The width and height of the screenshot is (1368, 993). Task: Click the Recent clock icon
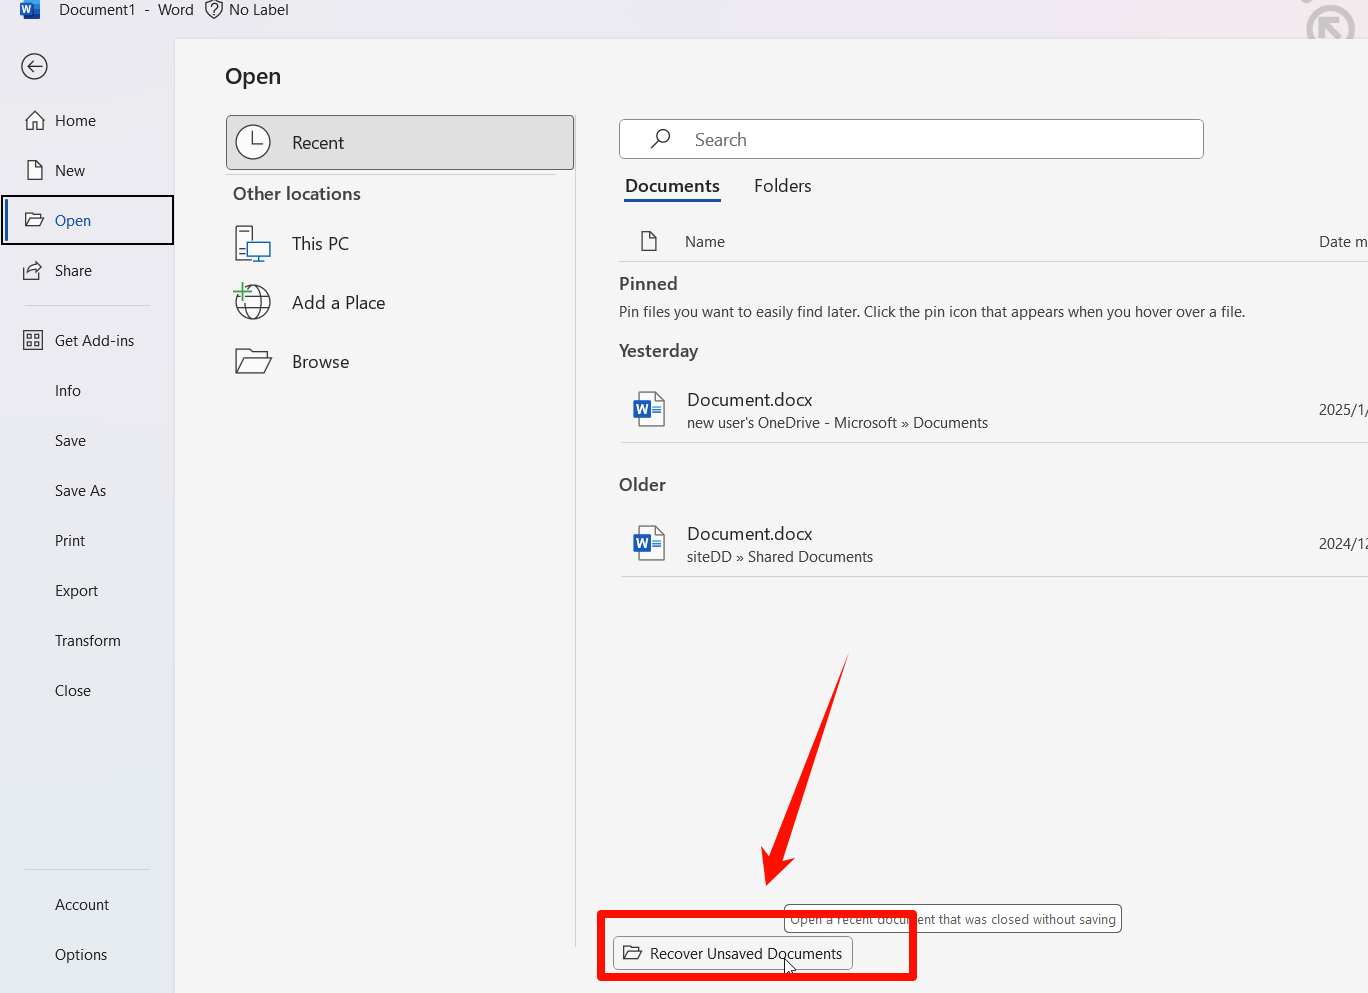click(x=253, y=142)
